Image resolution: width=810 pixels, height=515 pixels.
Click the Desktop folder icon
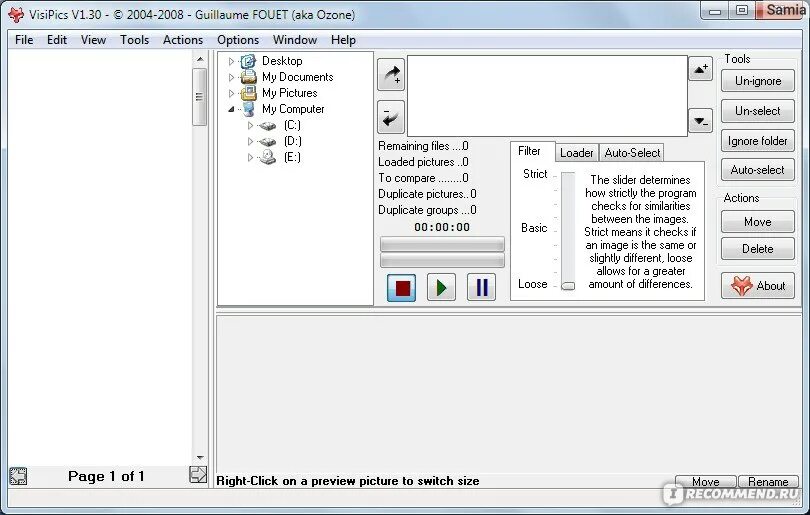click(248, 61)
